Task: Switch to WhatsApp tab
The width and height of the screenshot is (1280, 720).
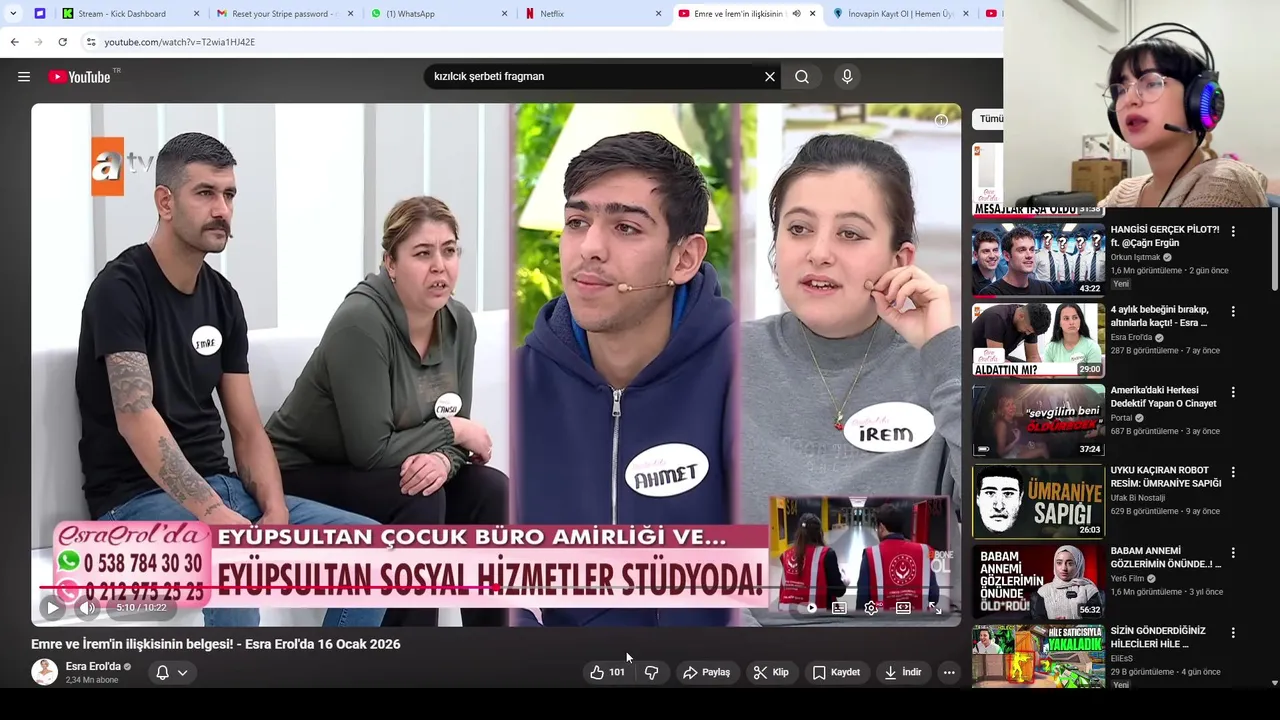Action: (440, 14)
